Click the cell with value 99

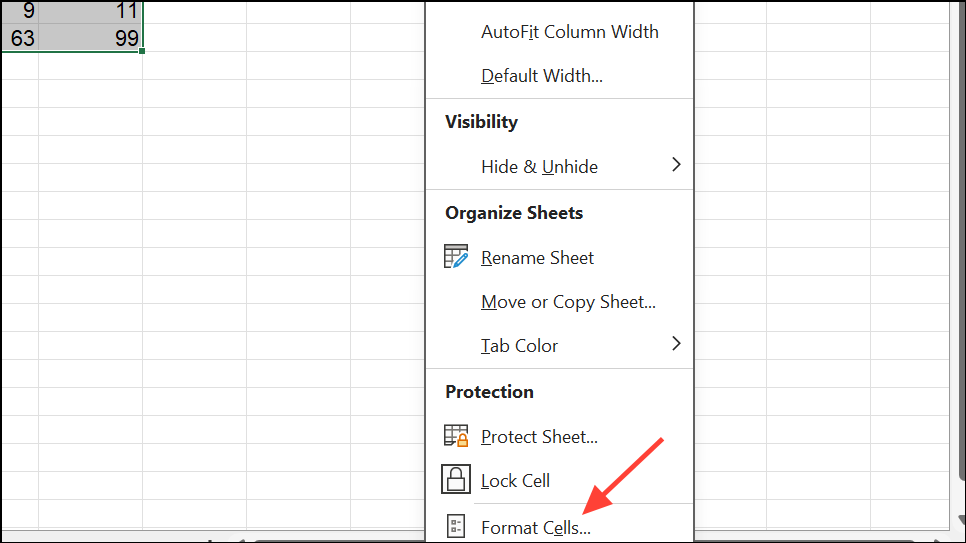[92, 38]
